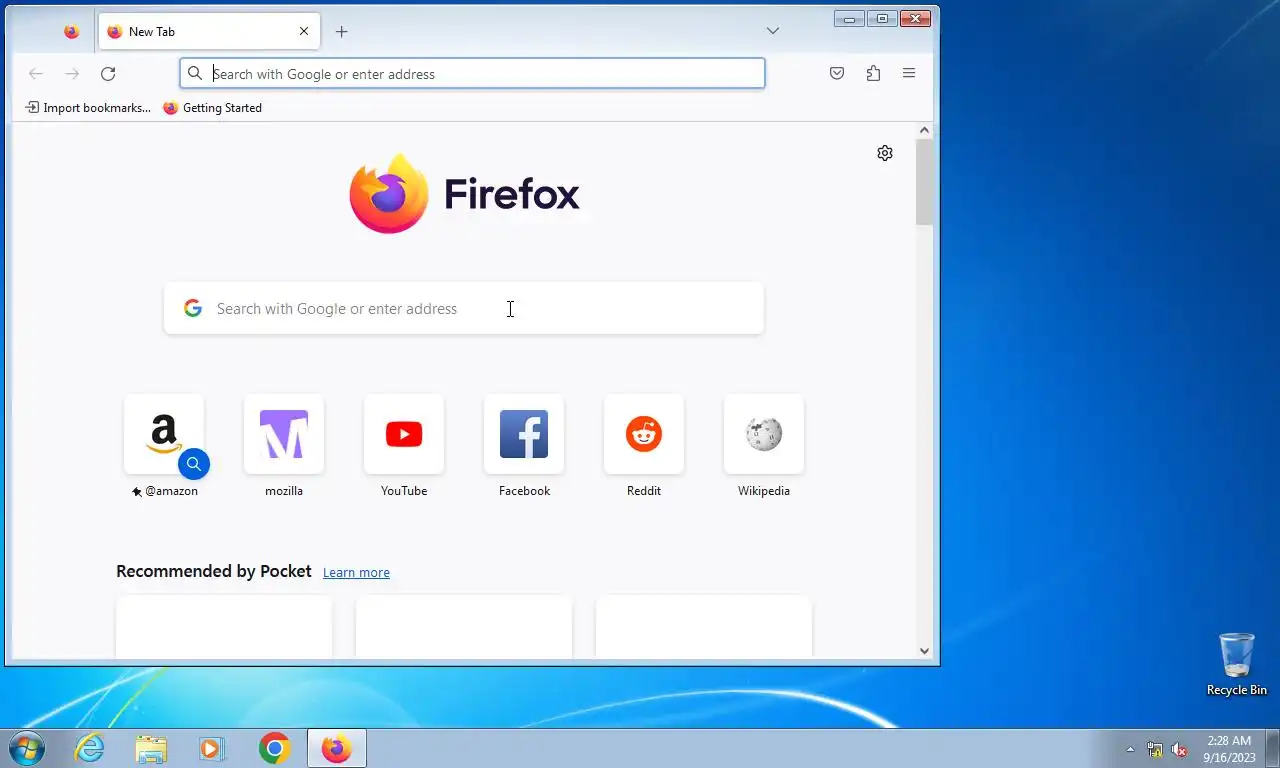Open the YouTube shortcut tile
This screenshot has width=1280, height=768.
(404, 434)
